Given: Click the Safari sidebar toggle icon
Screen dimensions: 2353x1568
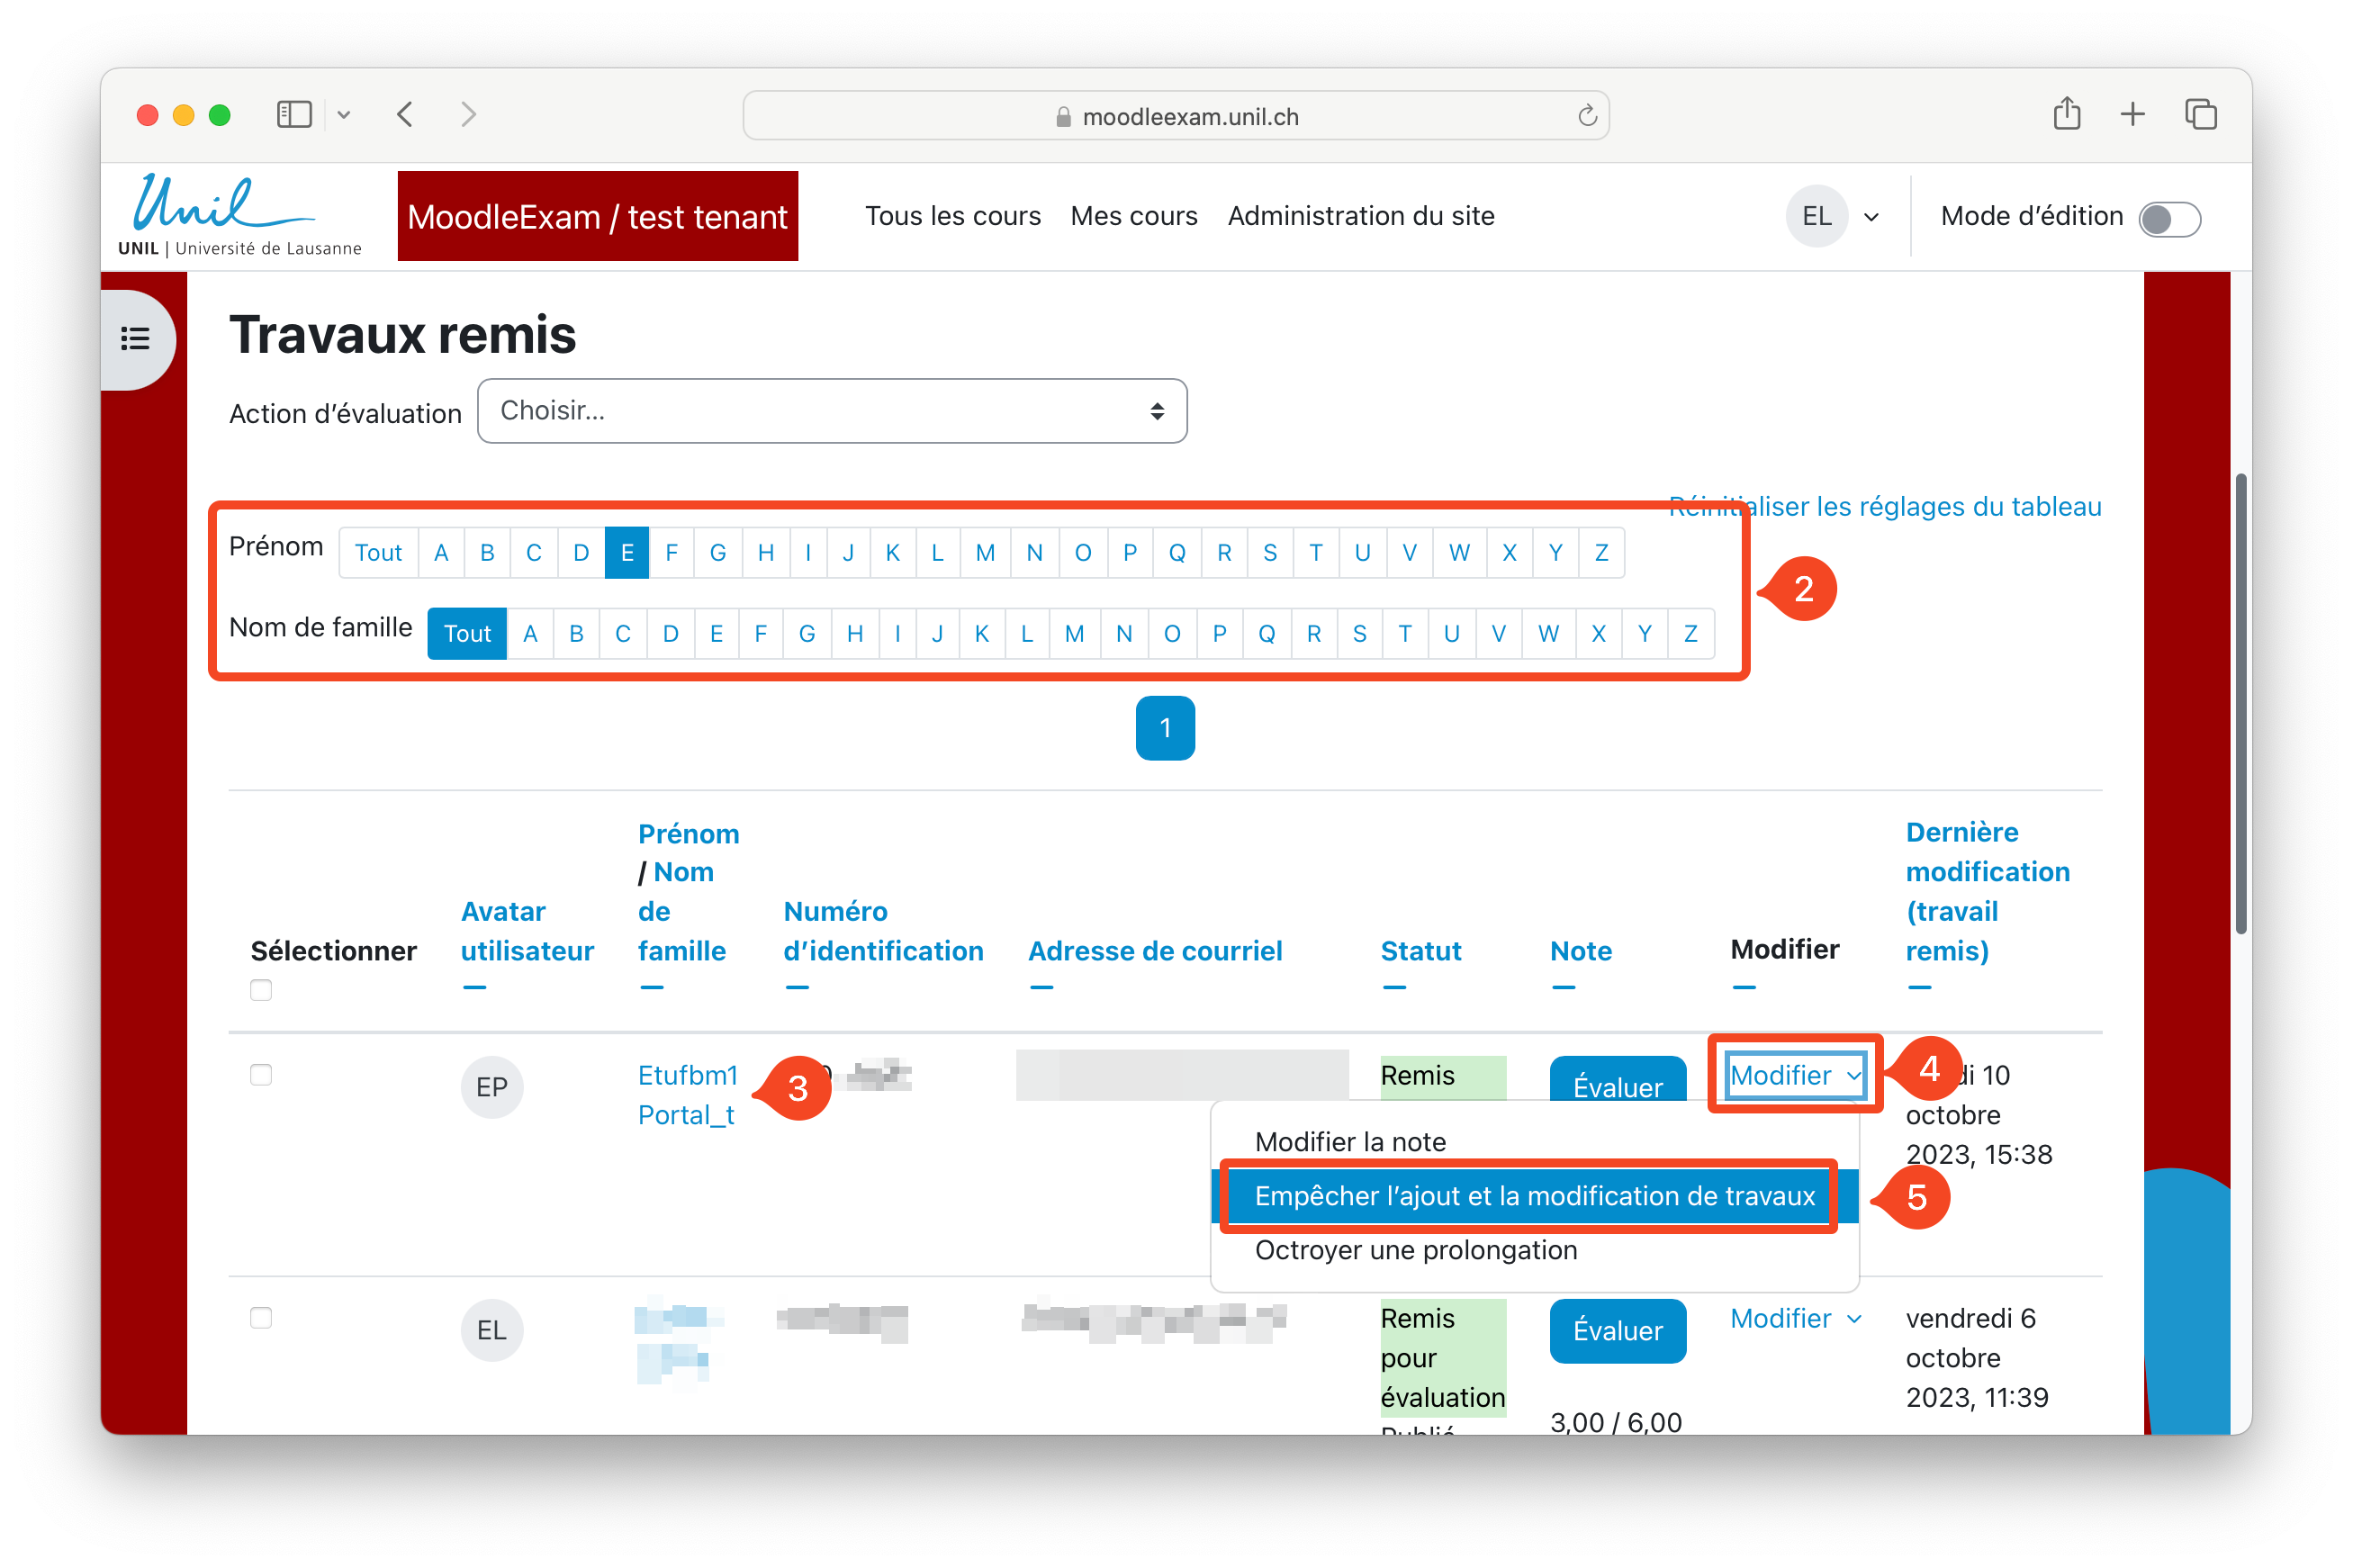Looking at the screenshot, I should (294, 115).
